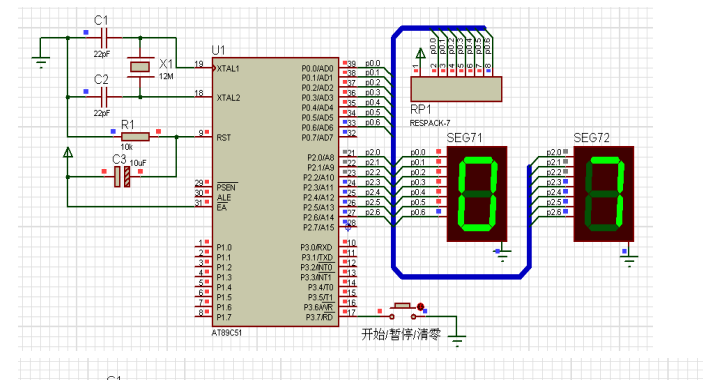Click the red actuator dot on push button

pos(420,307)
